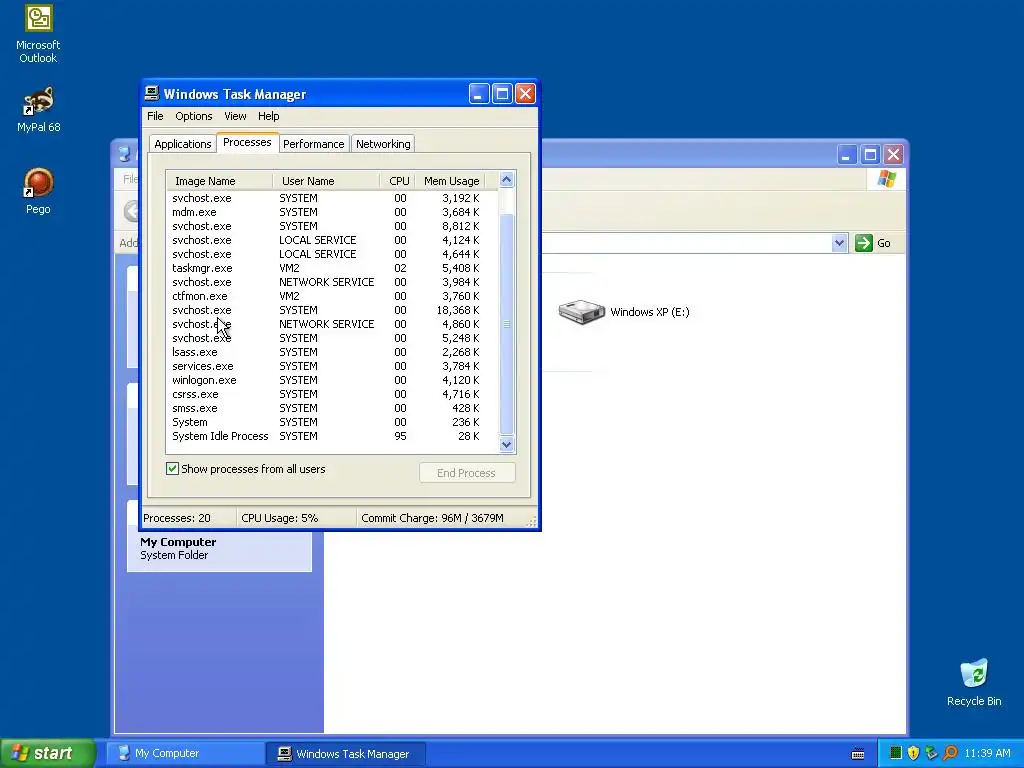Click the yellow security shield tray icon

pos(913,753)
